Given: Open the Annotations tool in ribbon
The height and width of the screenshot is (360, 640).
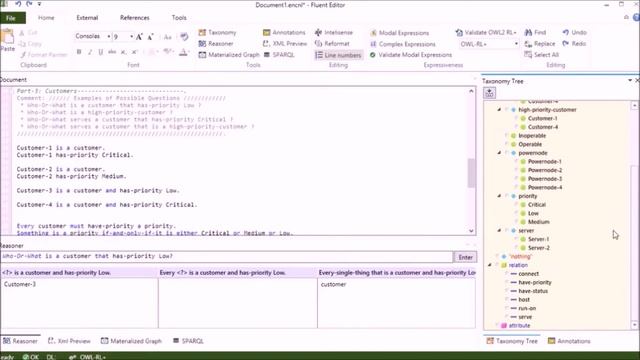Looking at the screenshot, I should (x=284, y=32).
